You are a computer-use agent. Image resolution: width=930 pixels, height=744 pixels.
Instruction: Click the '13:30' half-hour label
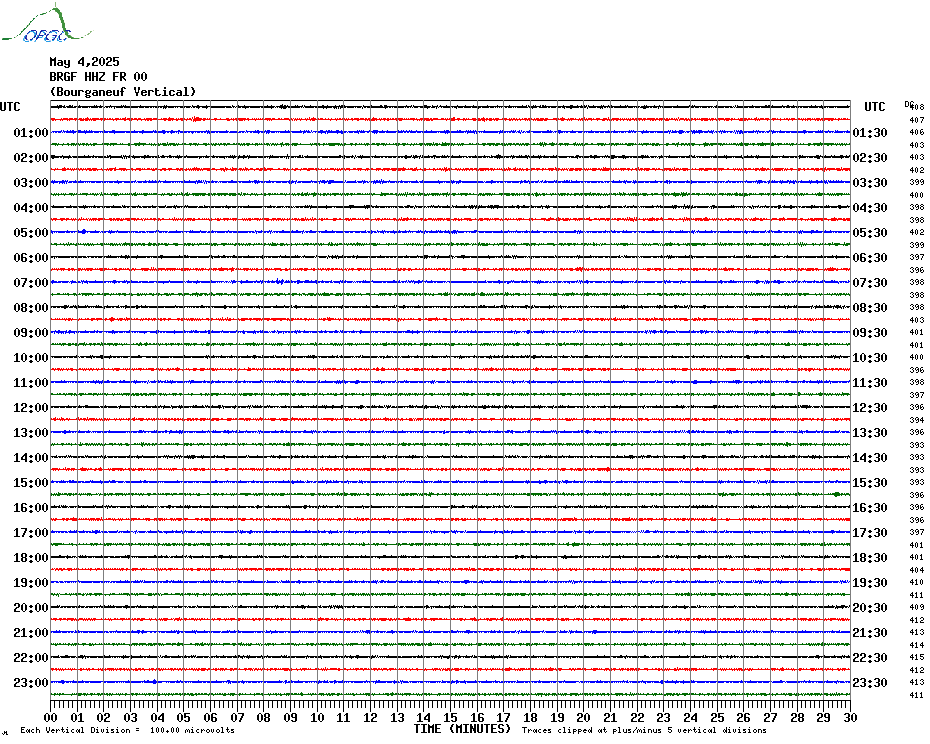tap(870, 433)
